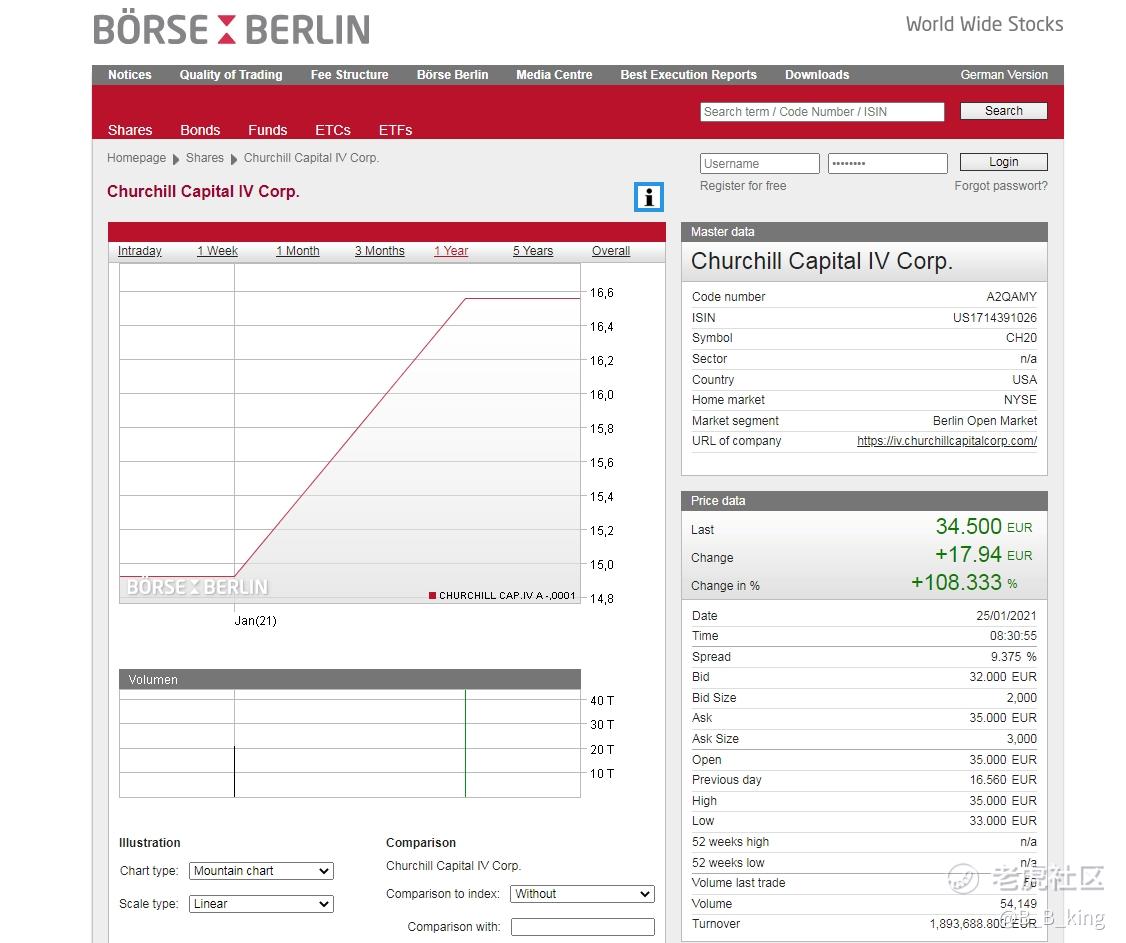Click Shares in the breadcrumb
Screen dimensions: 1126x943
pos(205,158)
